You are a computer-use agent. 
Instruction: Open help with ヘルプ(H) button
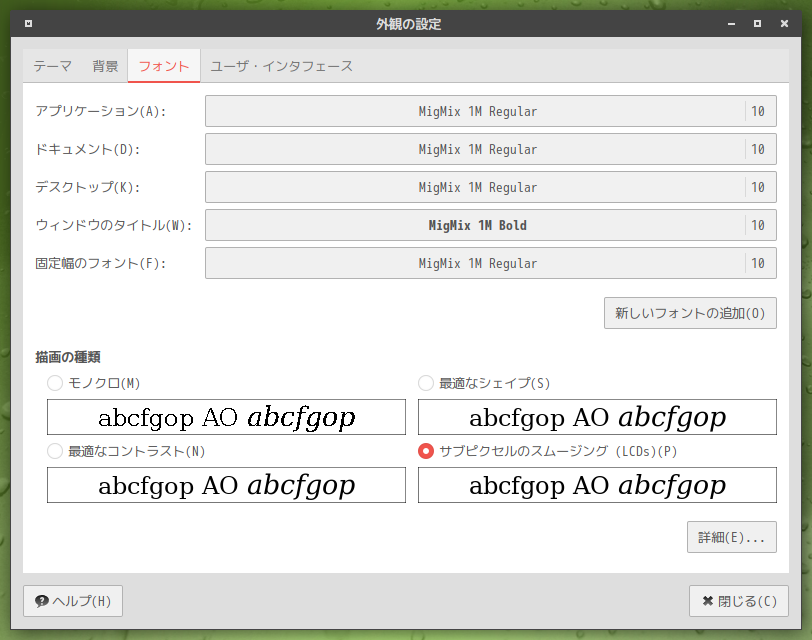point(73,601)
